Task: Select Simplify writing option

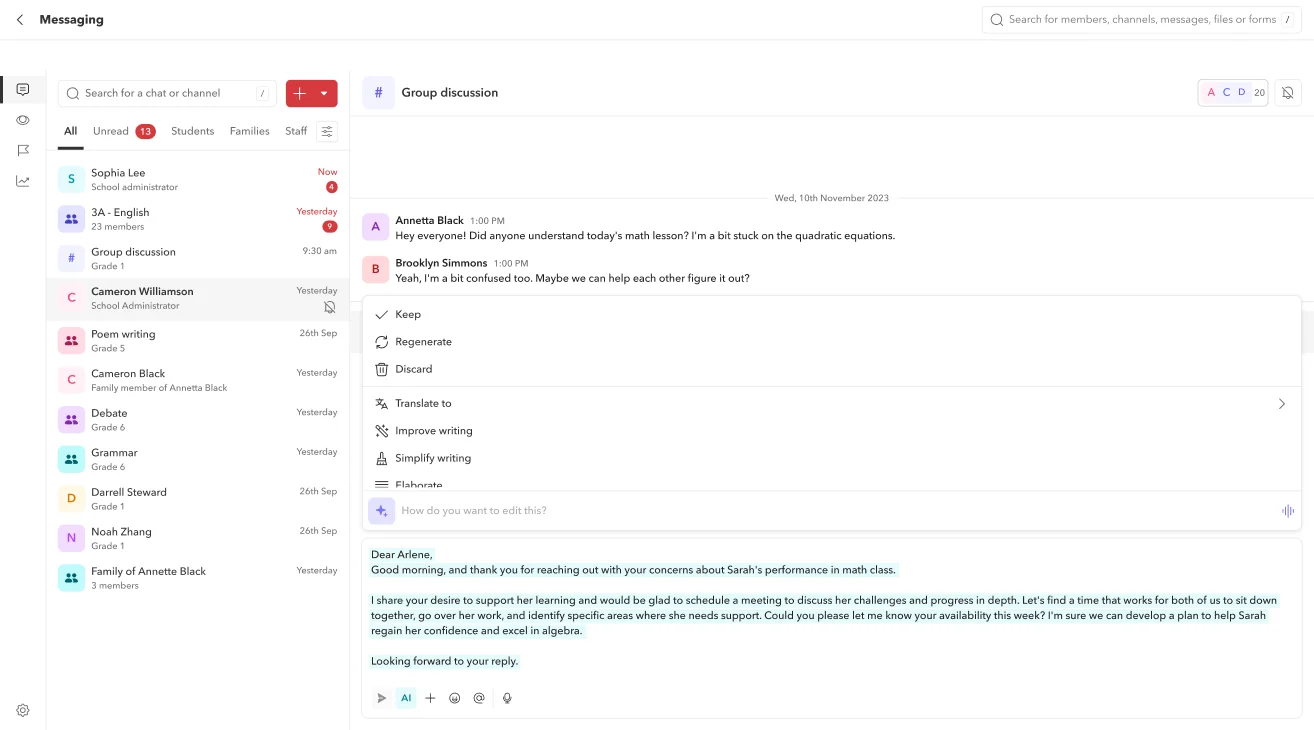Action: point(832,458)
